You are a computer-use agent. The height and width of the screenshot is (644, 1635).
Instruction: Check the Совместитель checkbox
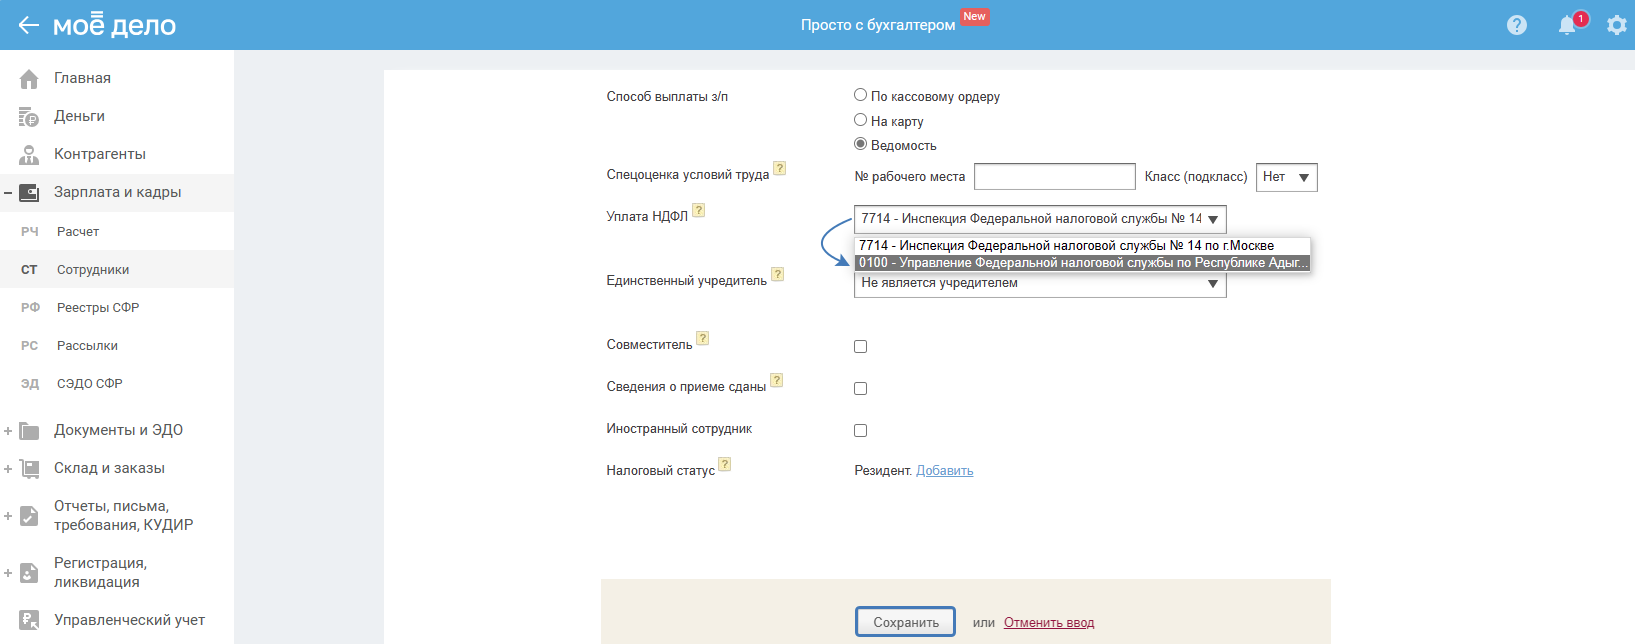coord(860,346)
